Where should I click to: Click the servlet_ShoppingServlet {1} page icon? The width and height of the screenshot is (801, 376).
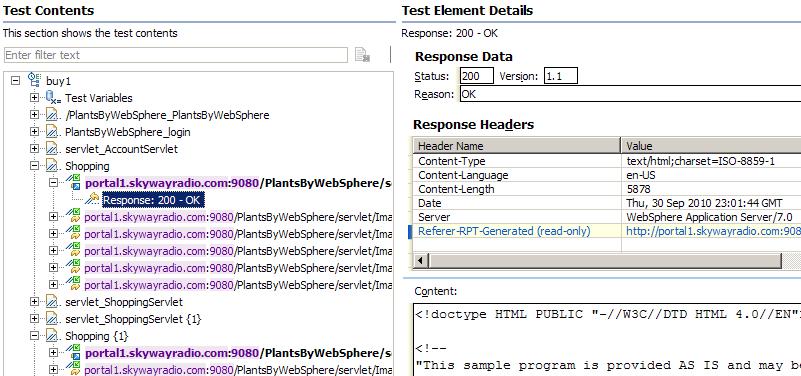(53, 319)
